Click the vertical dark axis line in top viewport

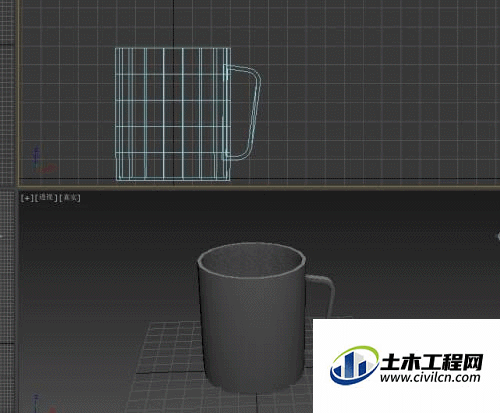173,23
